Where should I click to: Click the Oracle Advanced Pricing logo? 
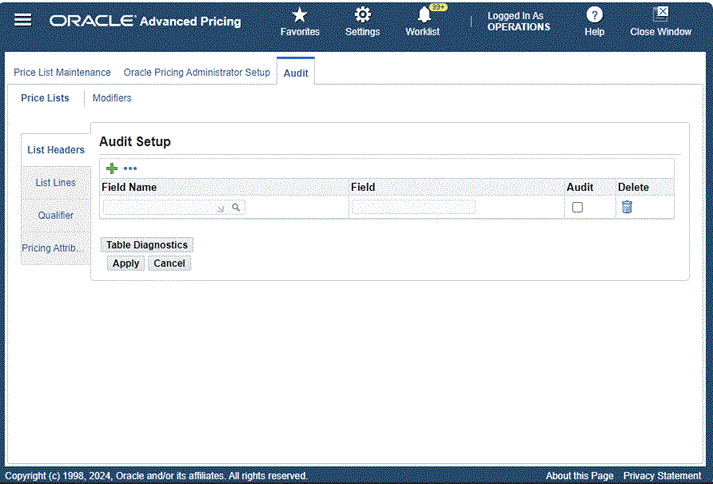pos(145,21)
